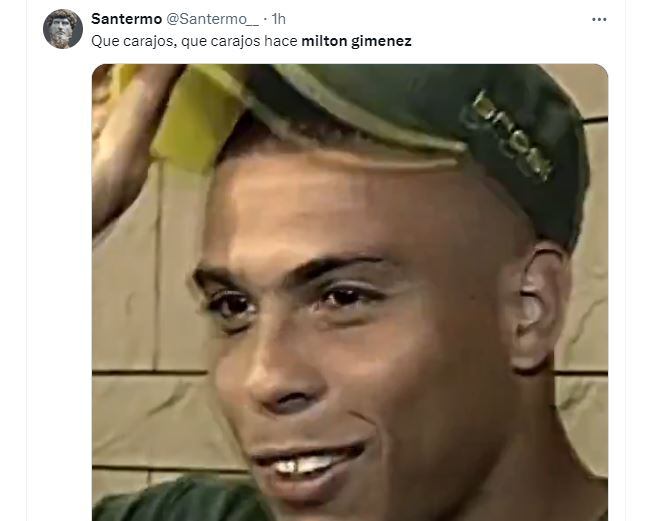The width and height of the screenshot is (649, 521).
Task: Click Santermo's statue profile avatar
Action: 63,29
